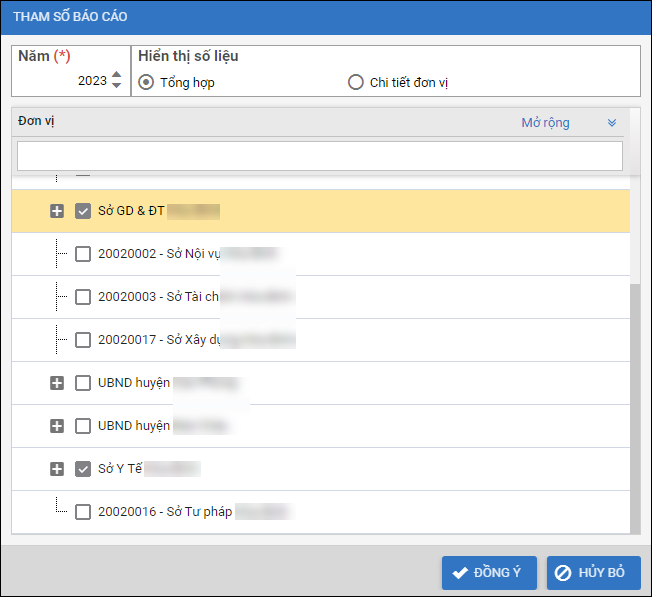Select the Chi tiết đơn vị radio option
652x597 pixels.
coord(355,82)
